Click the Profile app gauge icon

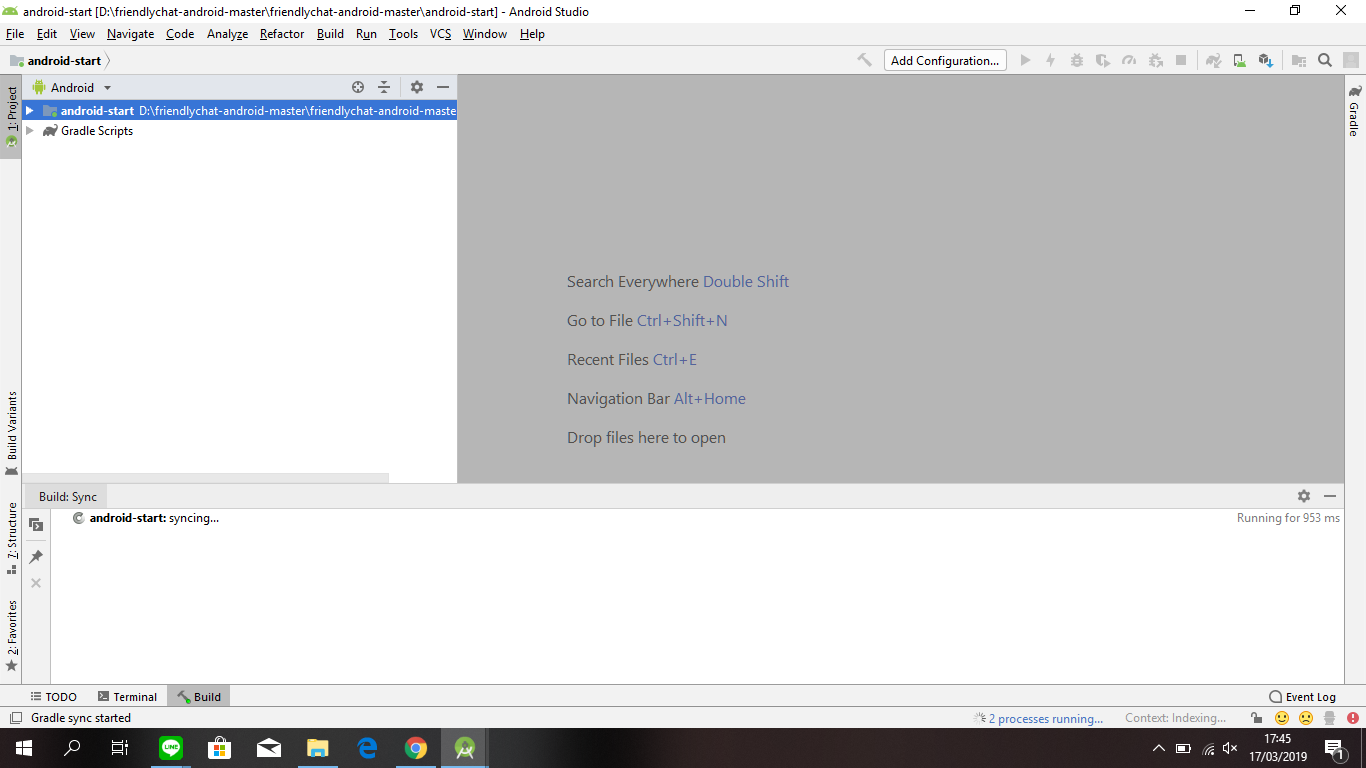[1129, 60]
